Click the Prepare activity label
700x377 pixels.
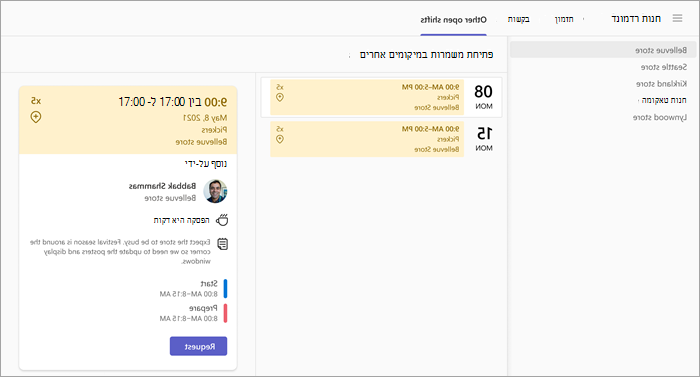(203, 308)
